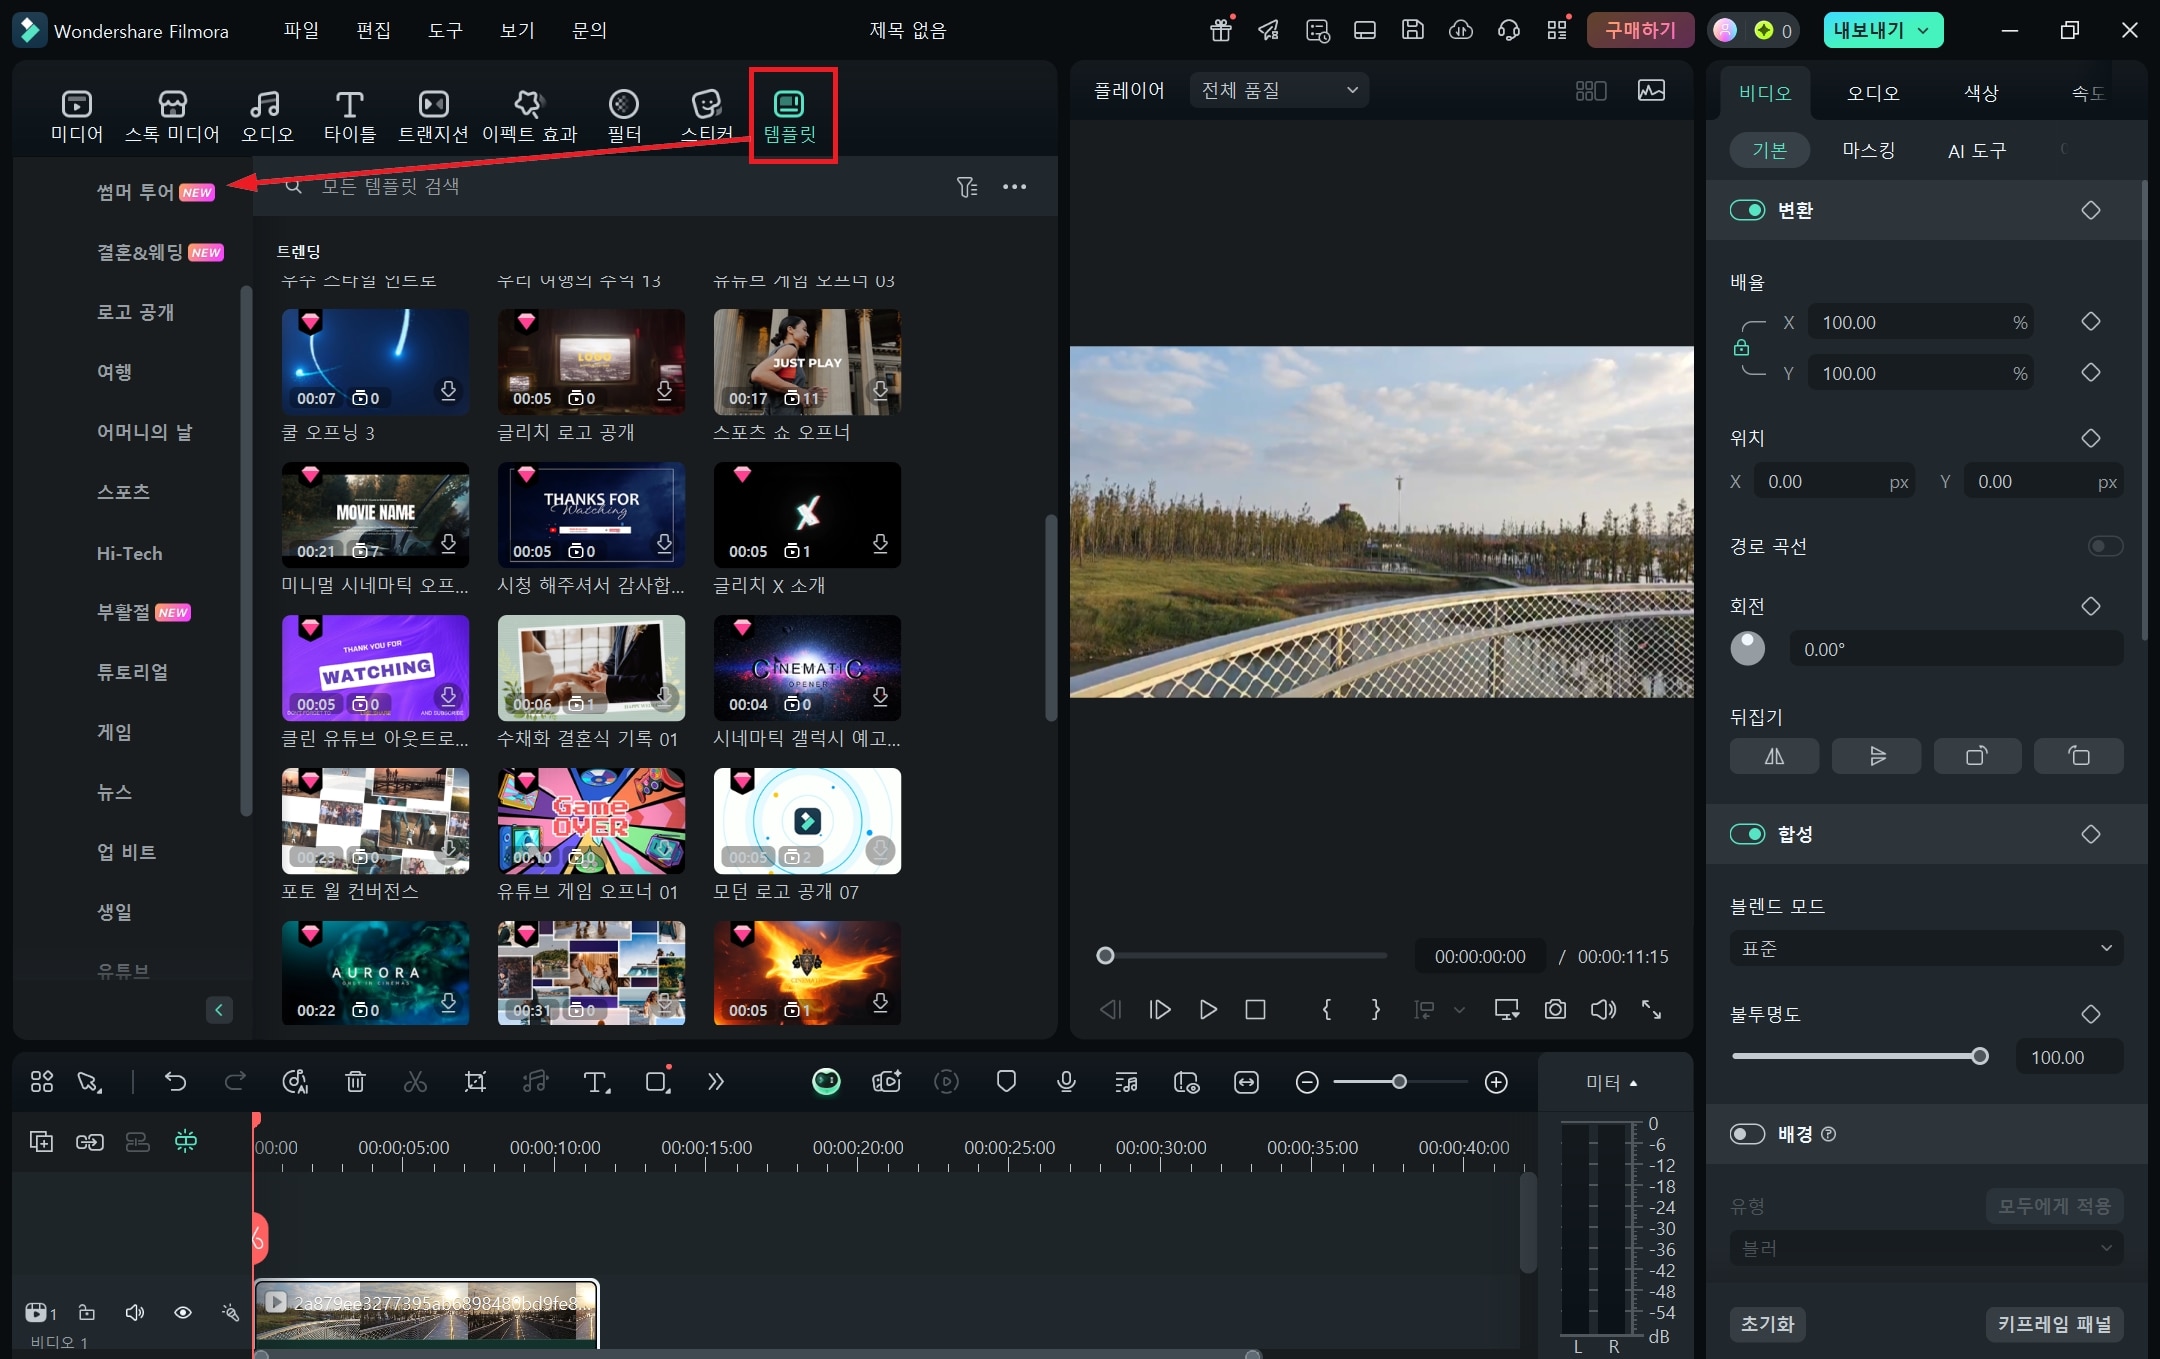2160x1359 pixels.
Task: Lock track 비디오 1 with the lock icon
Action: (87, 1312)
